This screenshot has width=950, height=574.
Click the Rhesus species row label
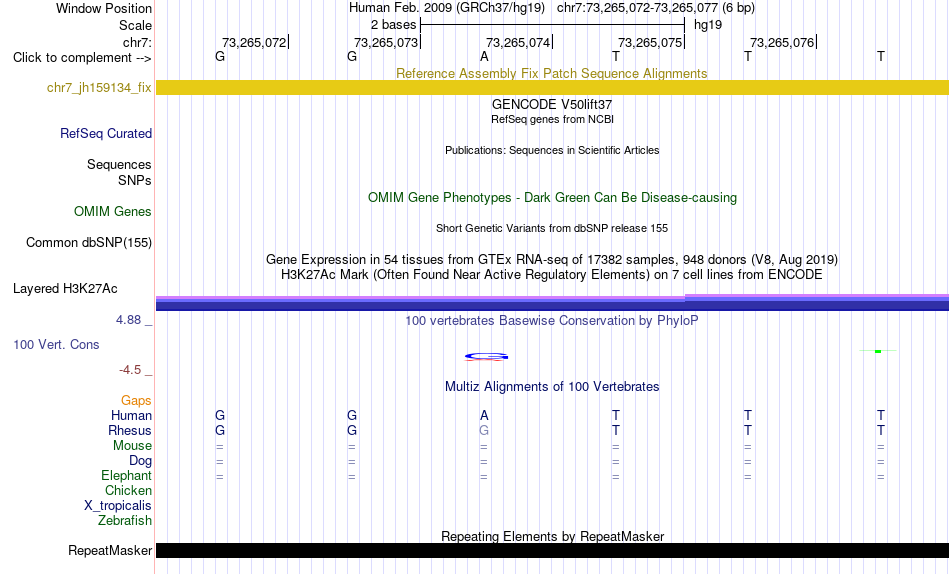pos(130,430)
